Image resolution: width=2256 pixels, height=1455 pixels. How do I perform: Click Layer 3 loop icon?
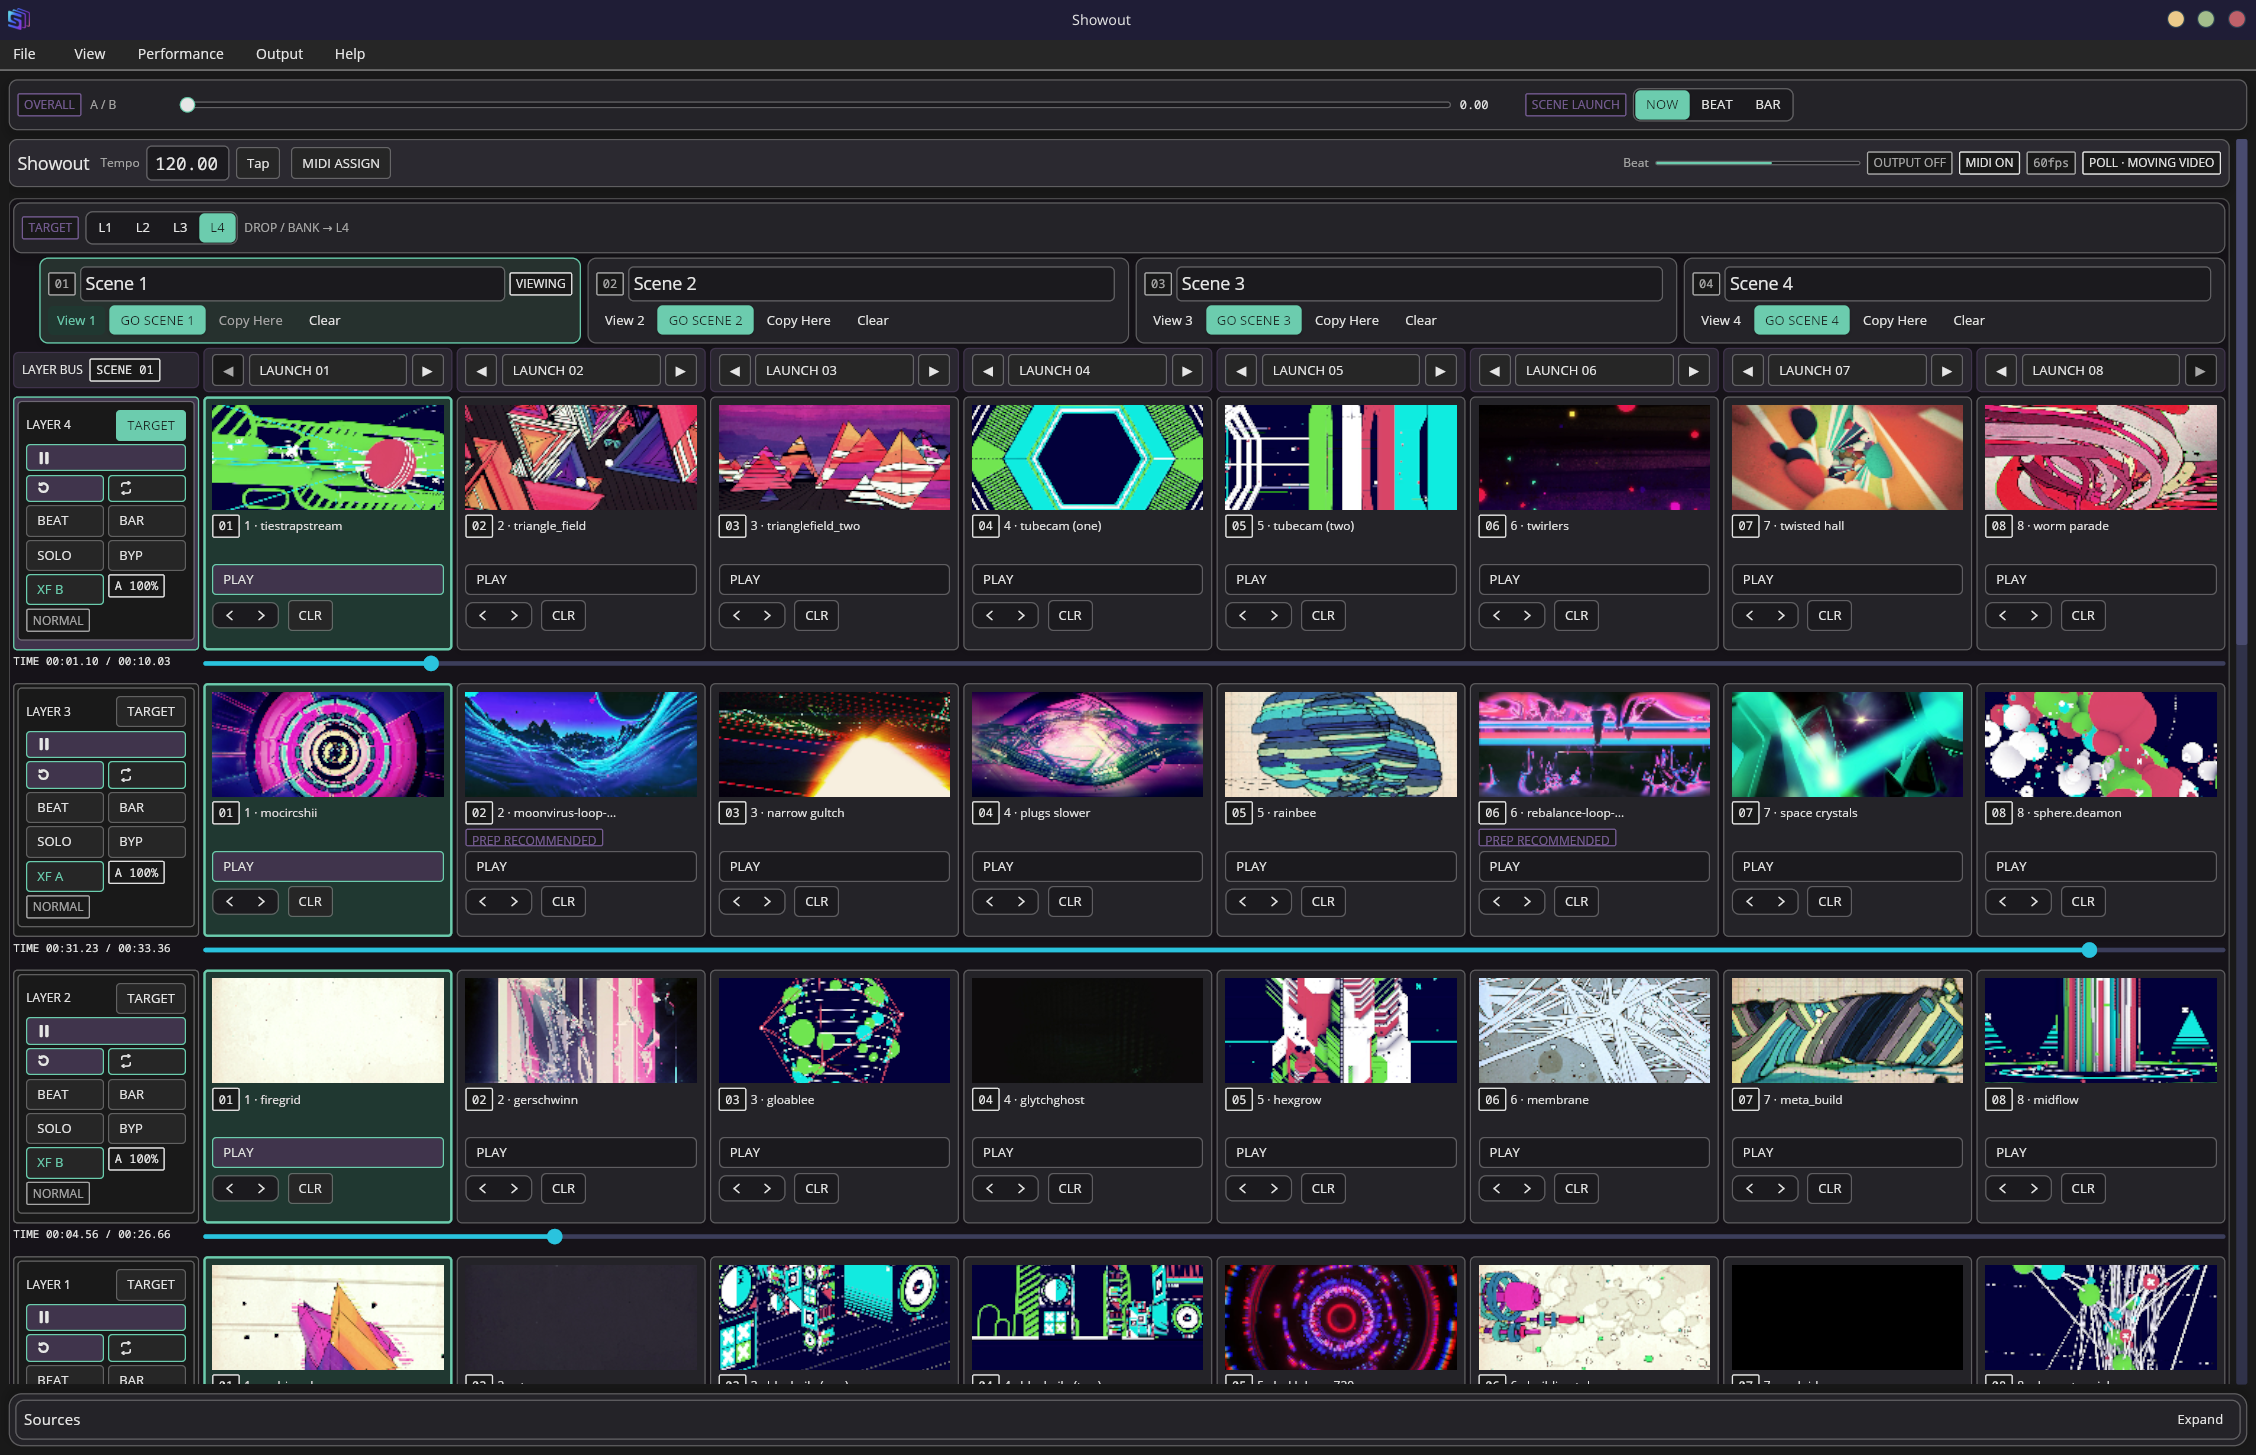pyautogui.click(x=146, y=775)
